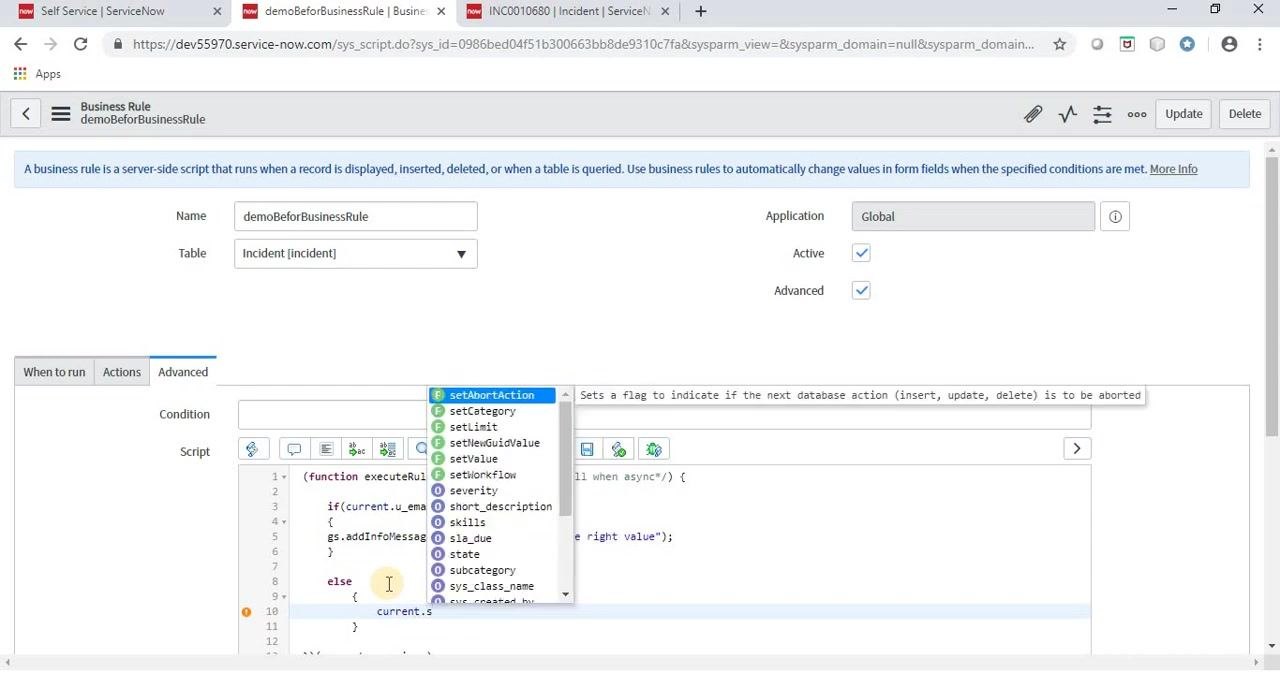Pick sla_due from autocomplete suggestions
Viewport: 1280px width, 674px height.
click(492, 539)
